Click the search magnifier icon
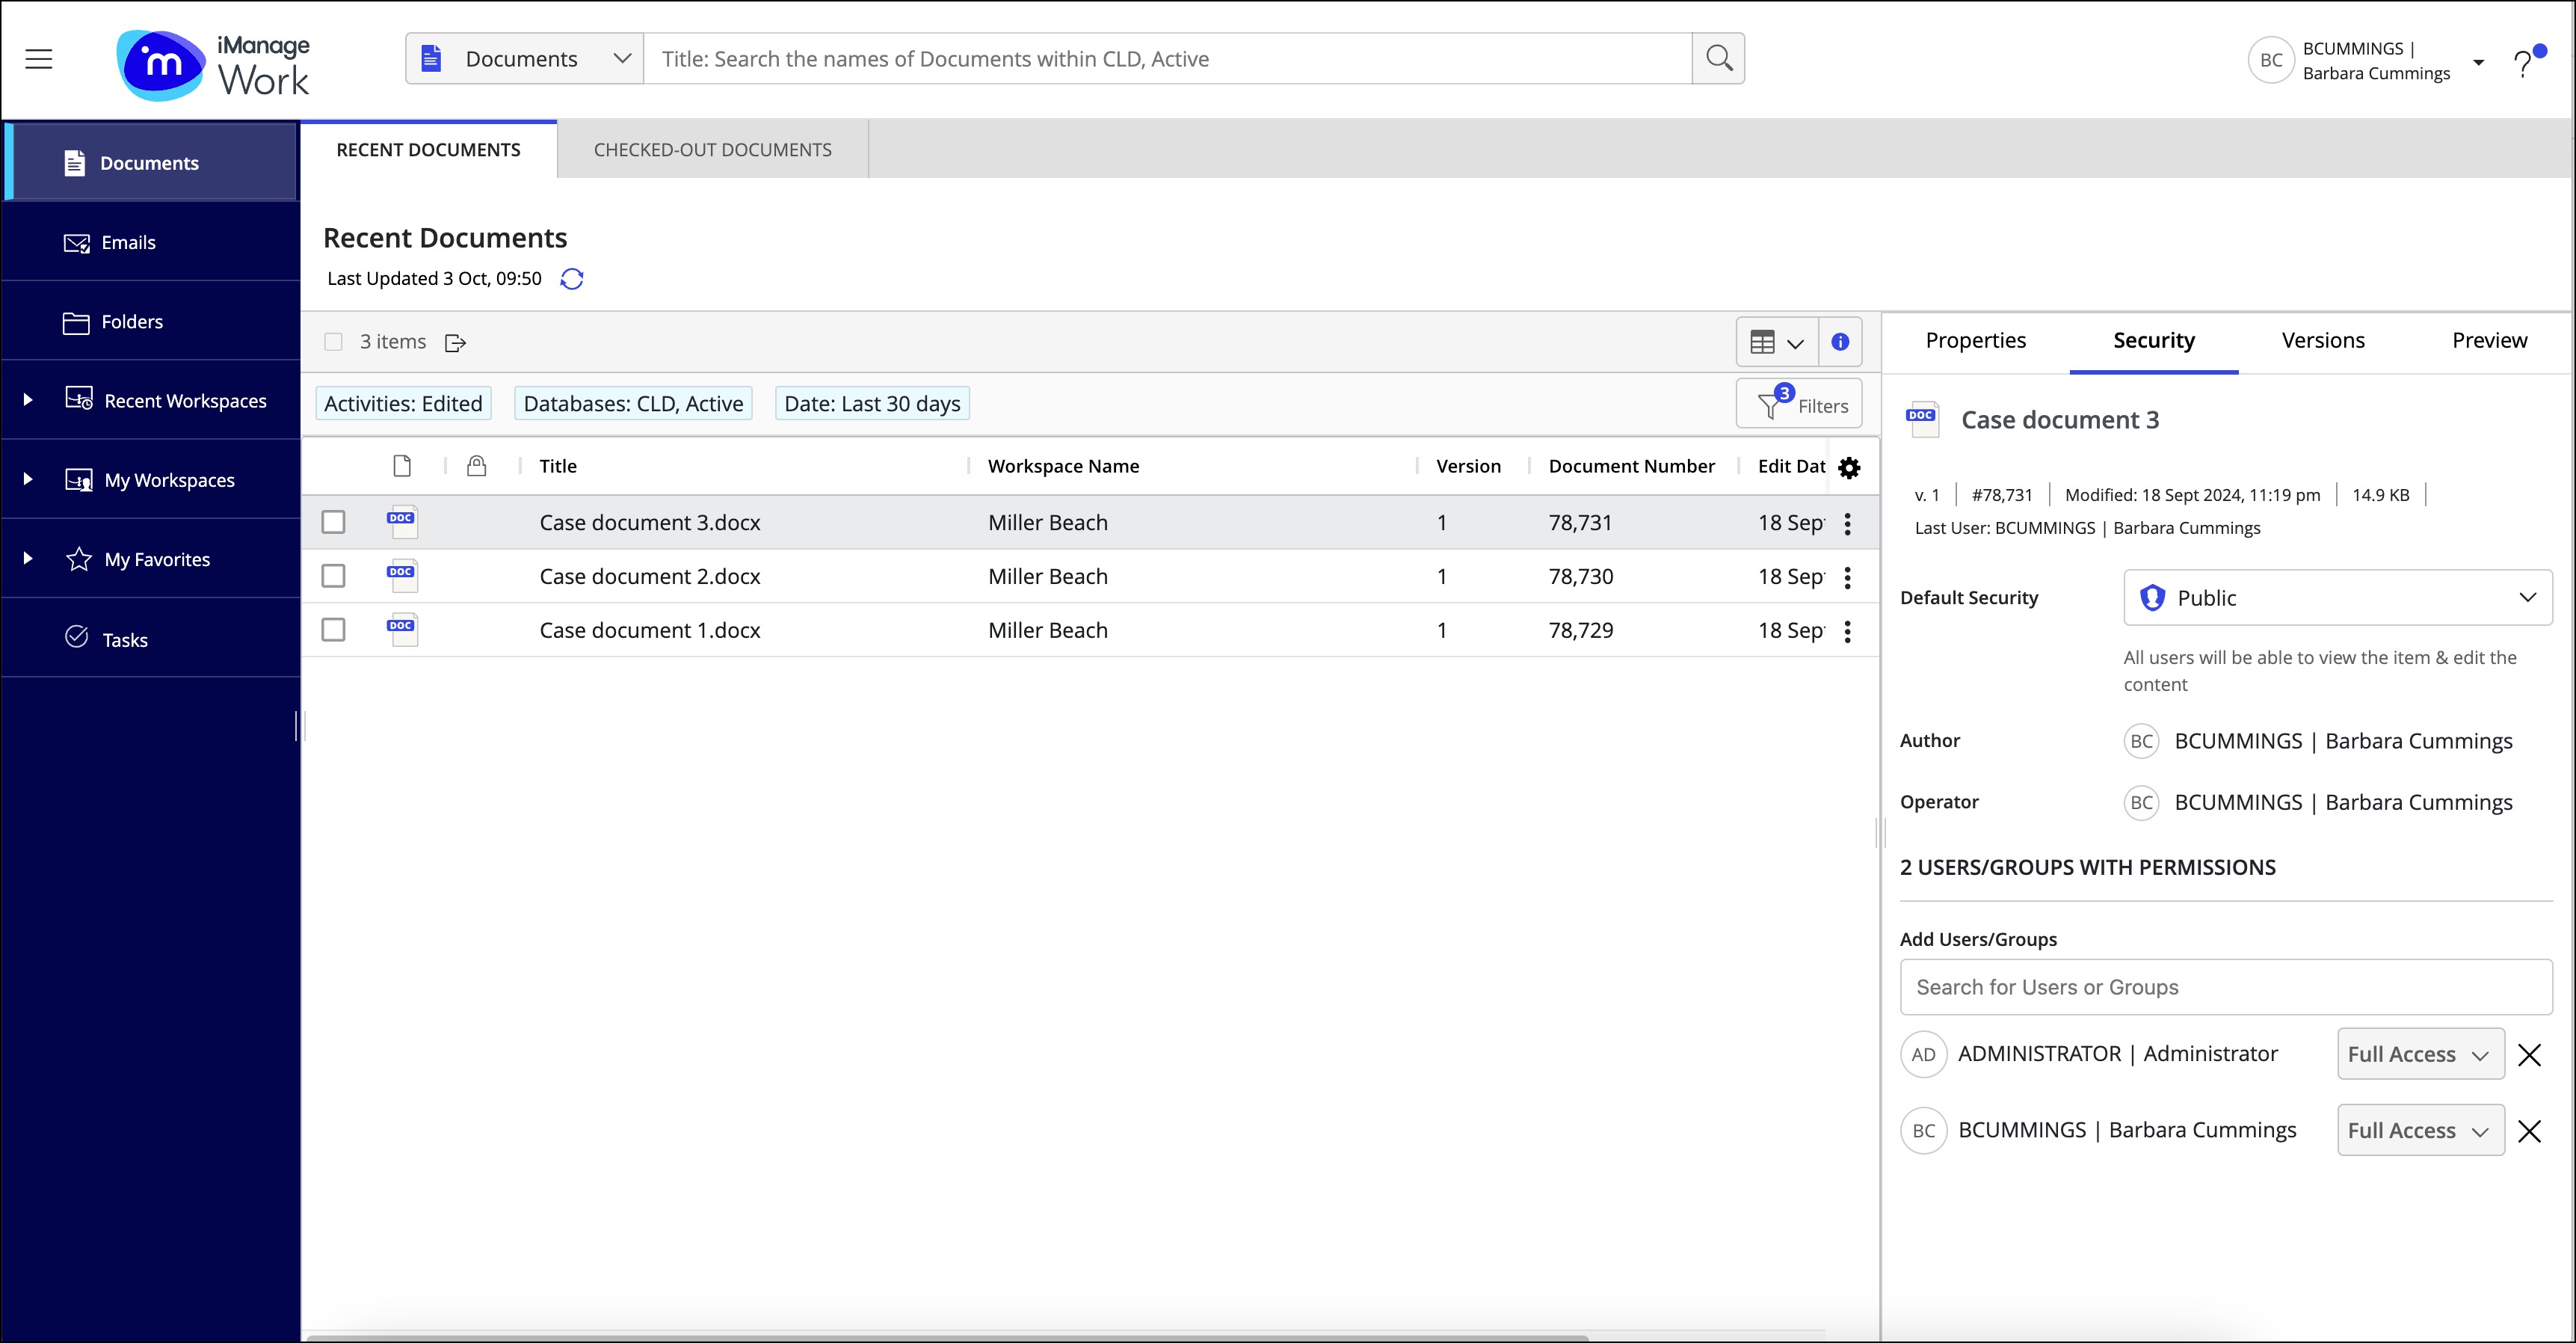 pos(1718,59)
